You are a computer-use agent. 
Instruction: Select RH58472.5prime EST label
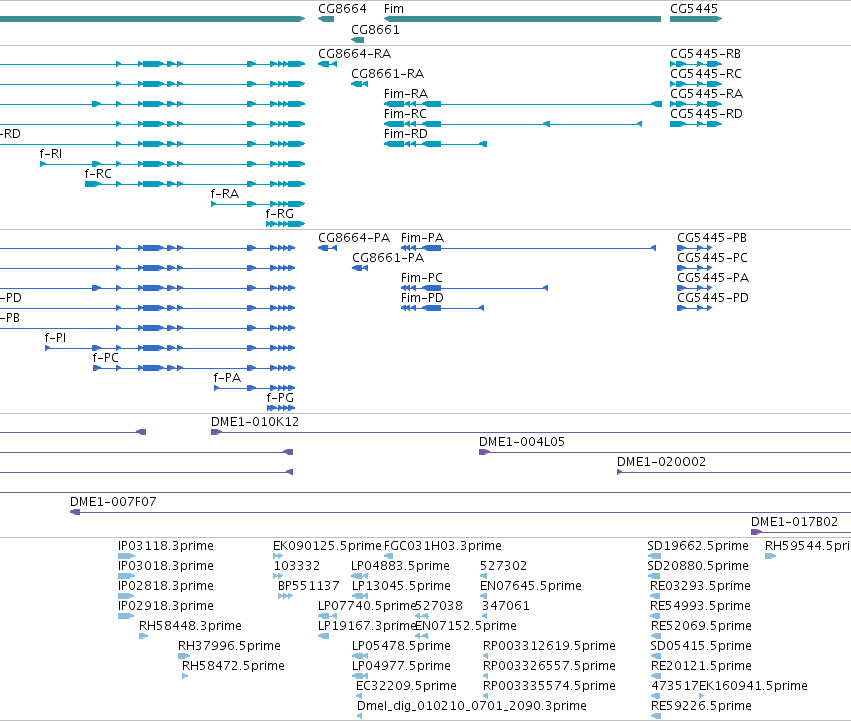click(233, 666)
